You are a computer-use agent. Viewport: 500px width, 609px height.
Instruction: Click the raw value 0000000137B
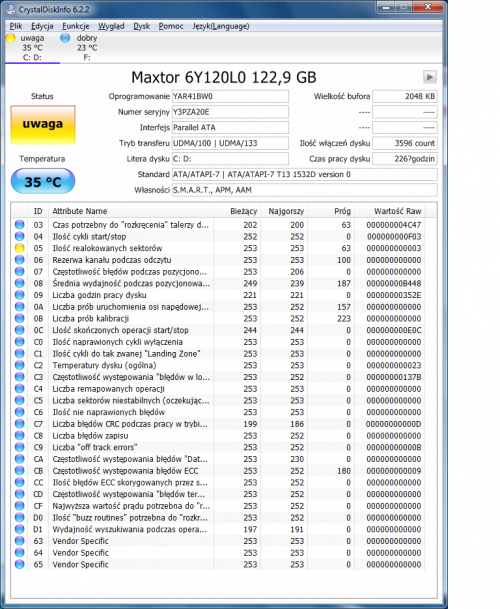tap(394, 377)
